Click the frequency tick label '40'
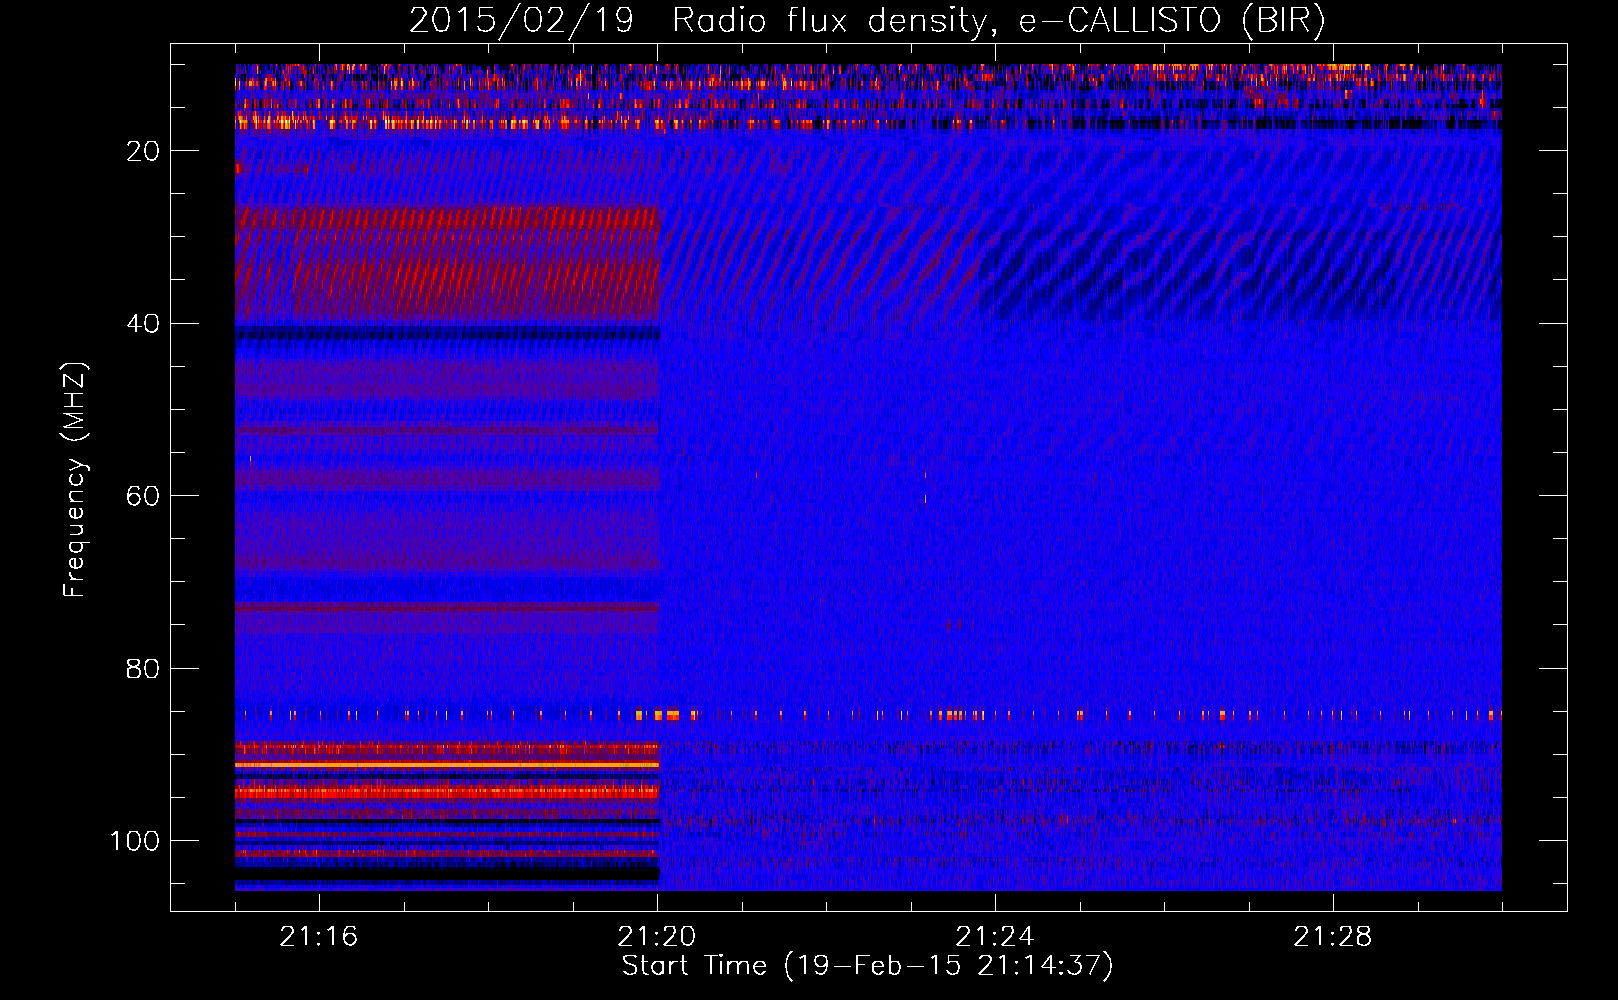 [143, 324]
